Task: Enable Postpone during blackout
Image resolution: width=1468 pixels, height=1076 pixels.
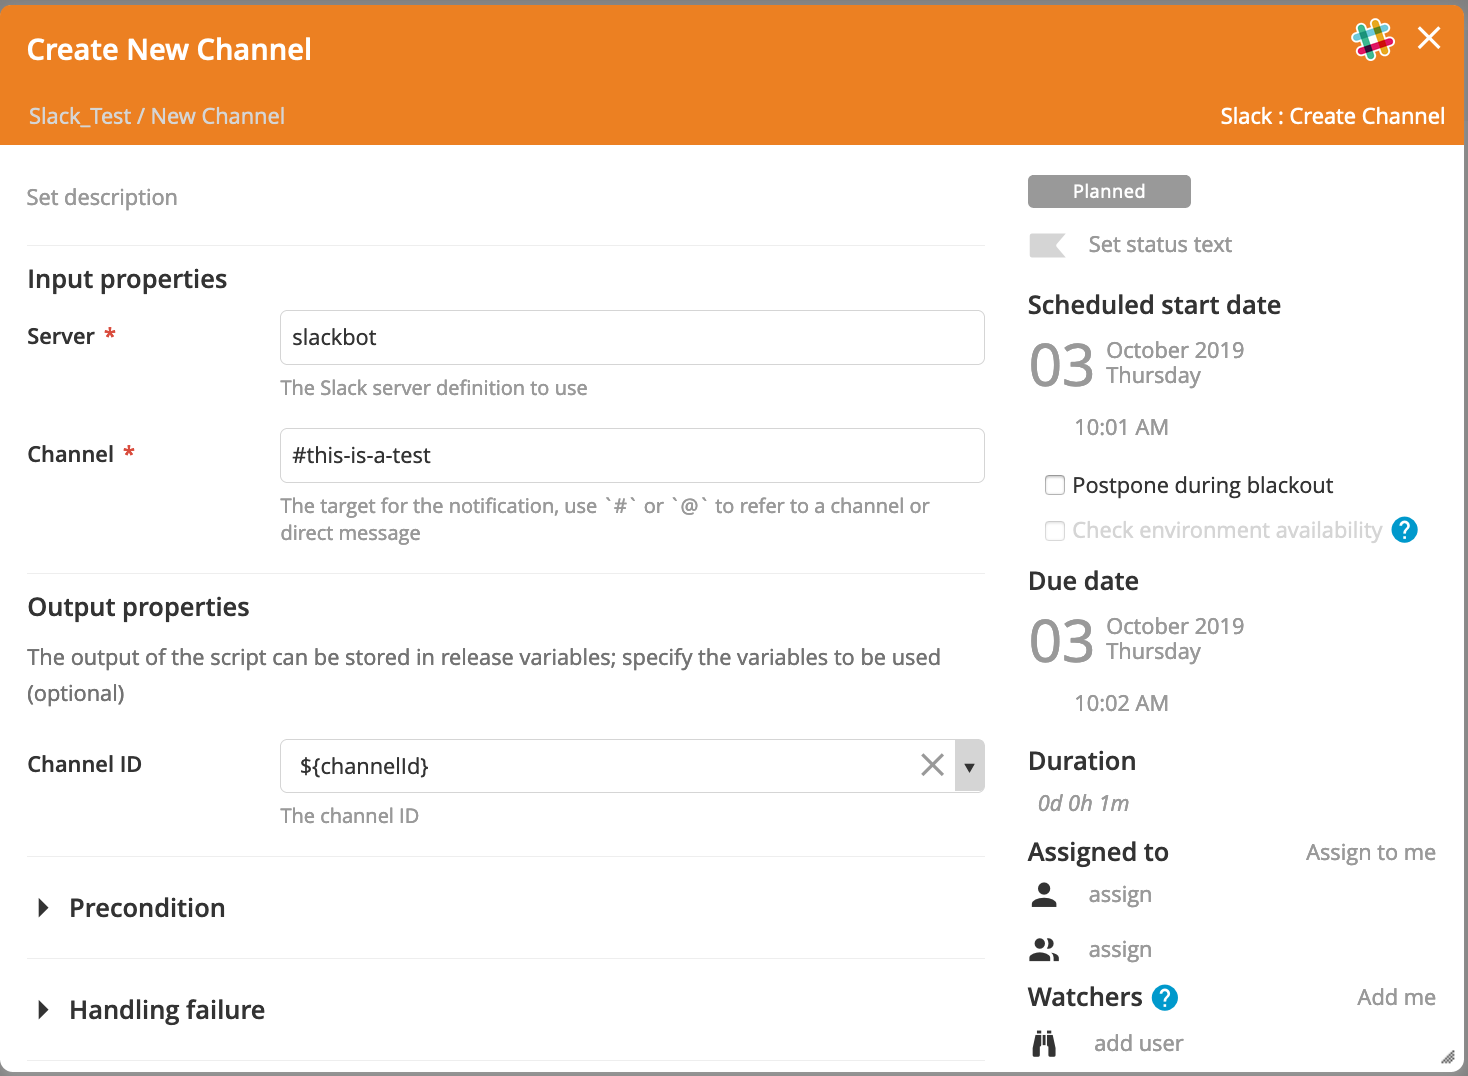Action: (1055, 485)
